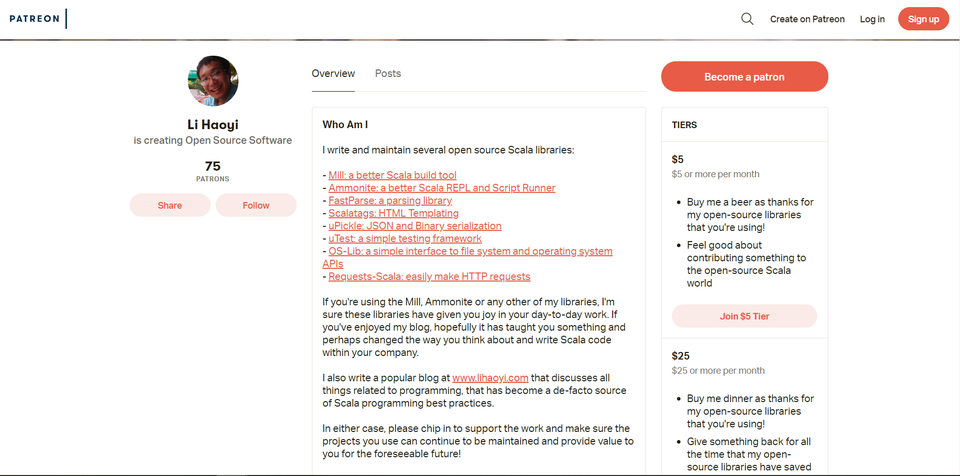
Task: Visit www.lihaoyi.com blog link
Action: click(x=490, y=377)
